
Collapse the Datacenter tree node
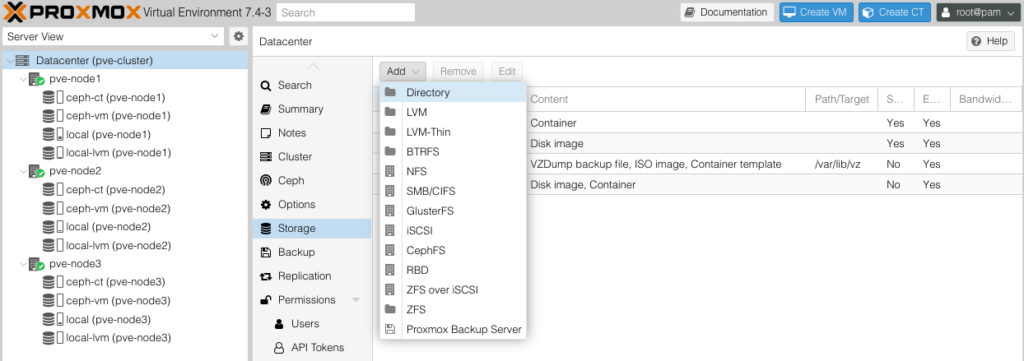click(x=9, y=61)
